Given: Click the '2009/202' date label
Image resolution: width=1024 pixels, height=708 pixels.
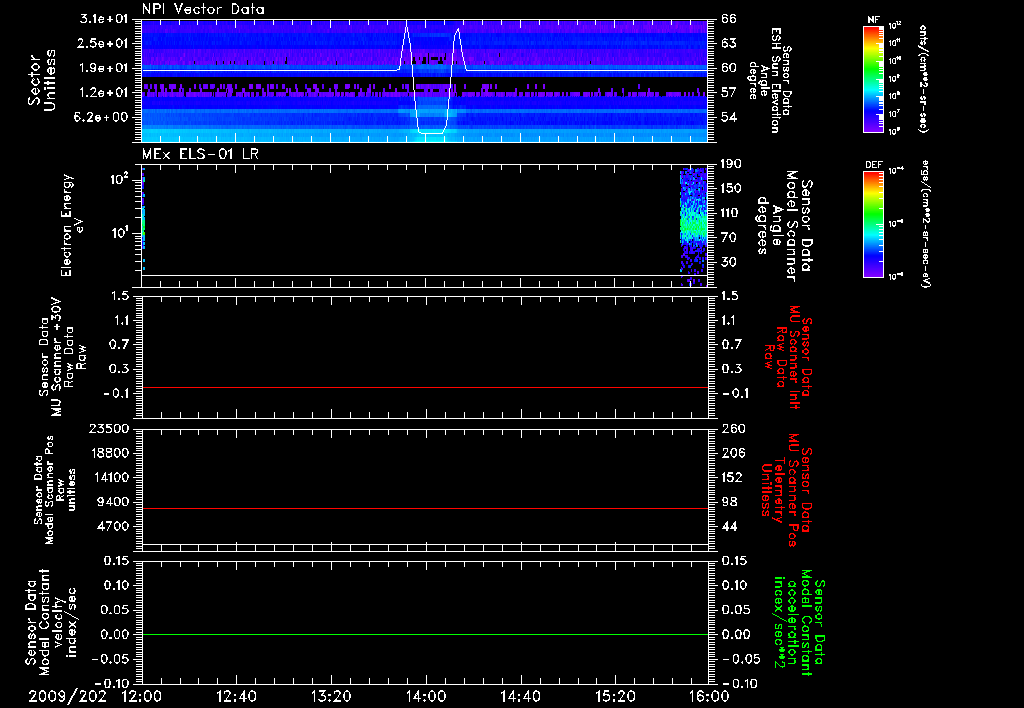Looking at the screenshot, I should [x=67, y=697].
